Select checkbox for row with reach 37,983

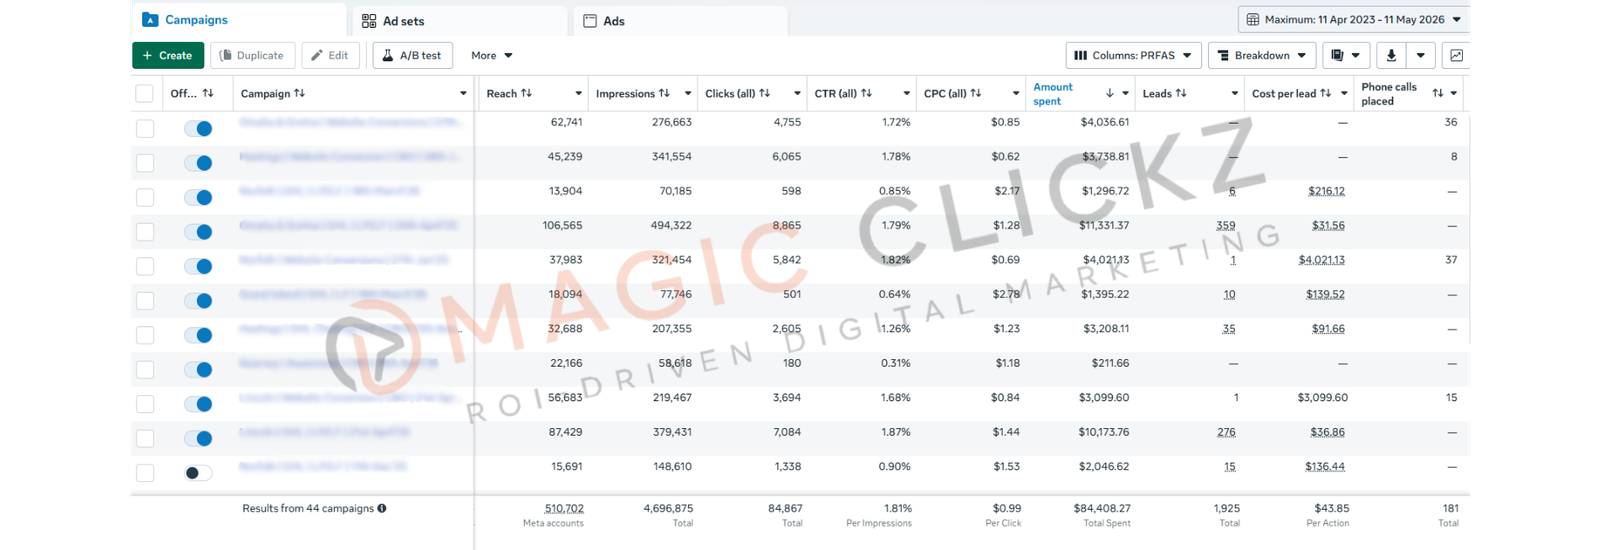coord(145,267)
